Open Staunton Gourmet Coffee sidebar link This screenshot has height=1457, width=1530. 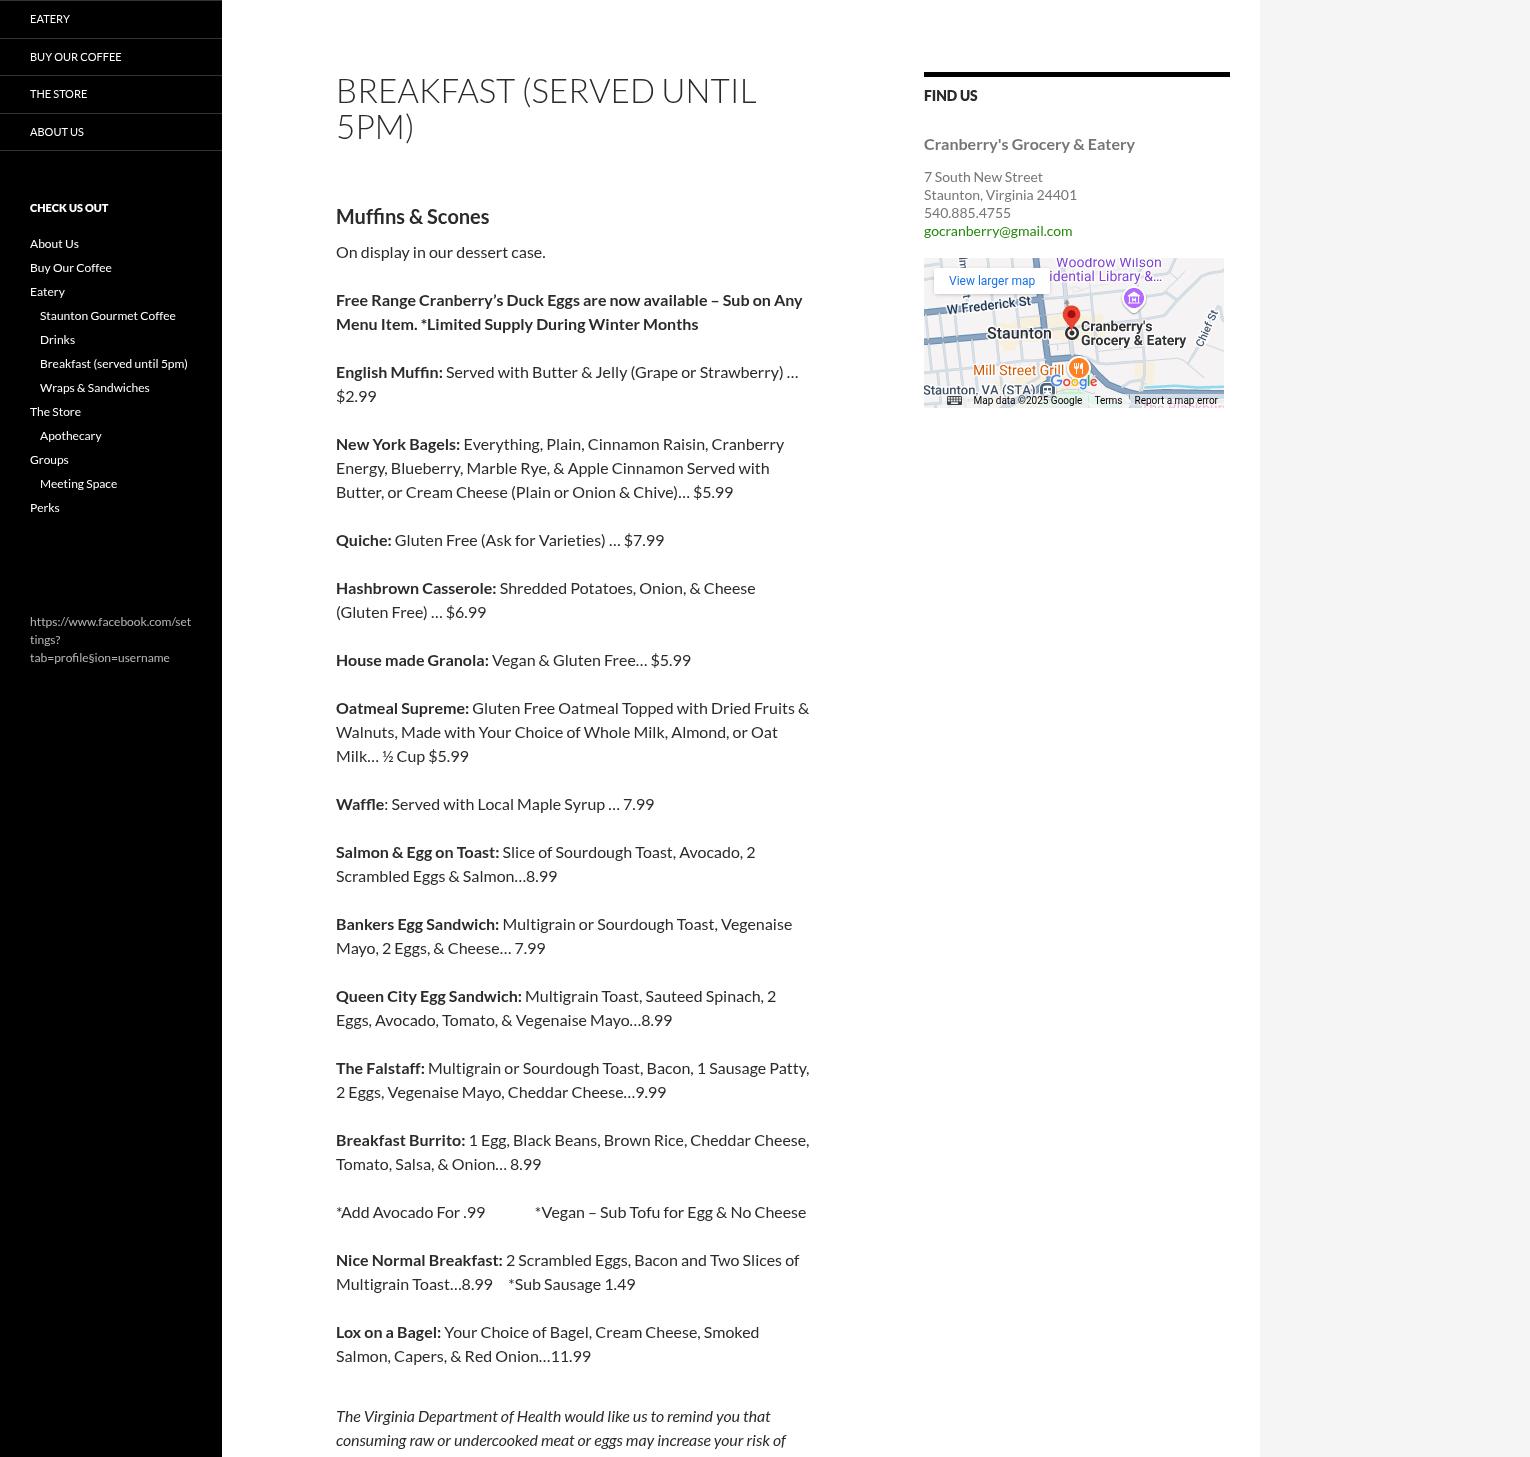[107, 316]
